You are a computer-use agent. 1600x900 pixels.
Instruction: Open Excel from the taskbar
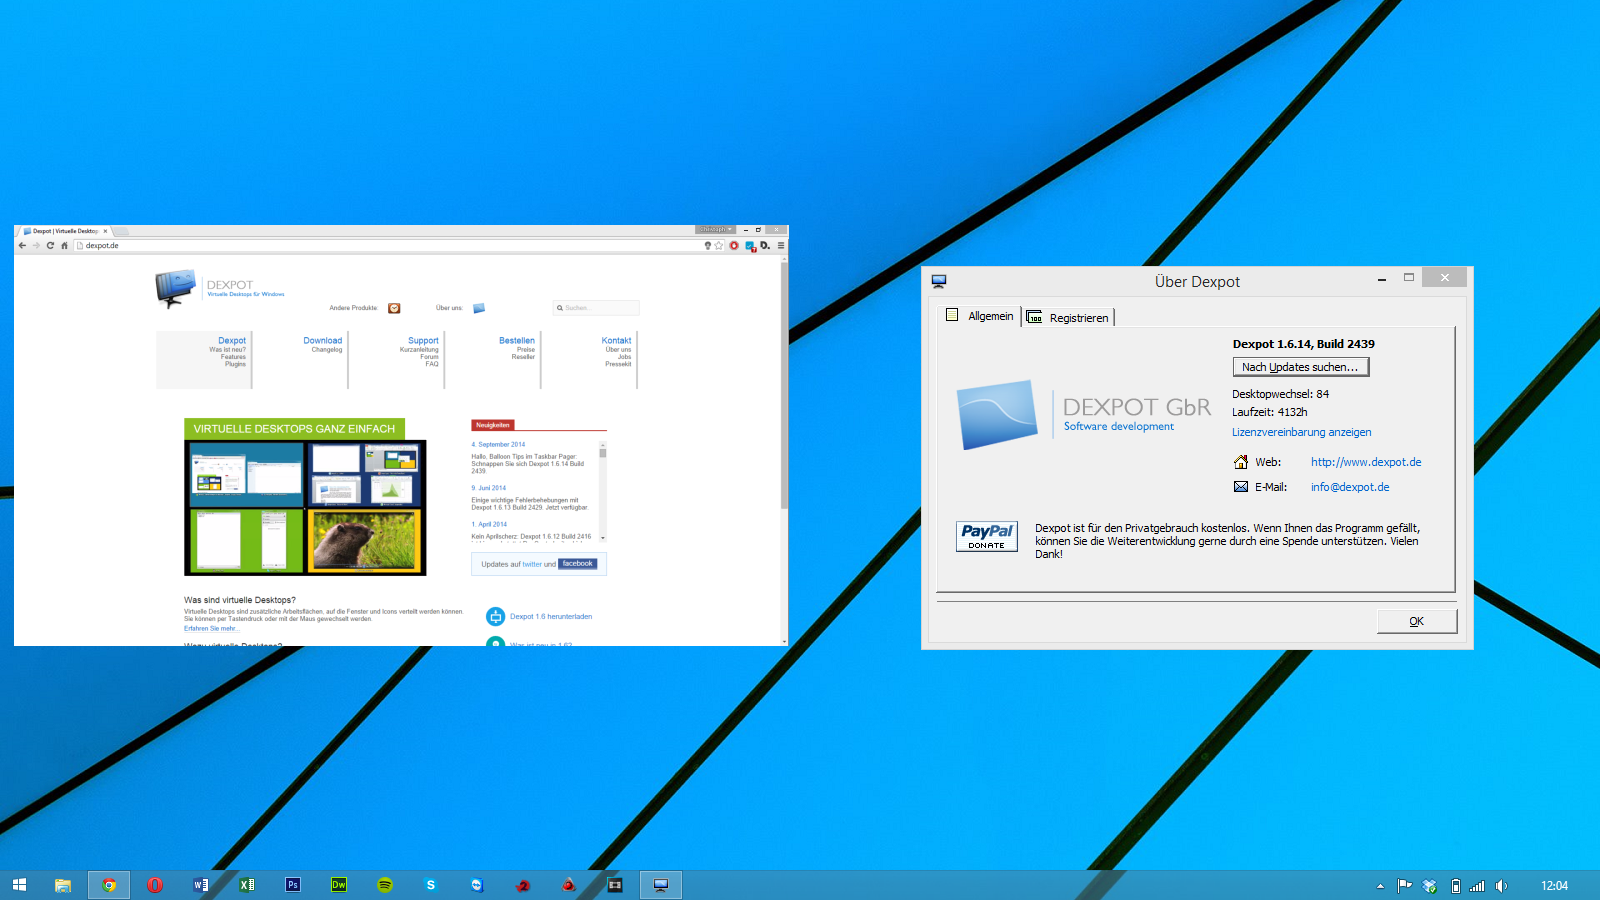pos(247,885)
